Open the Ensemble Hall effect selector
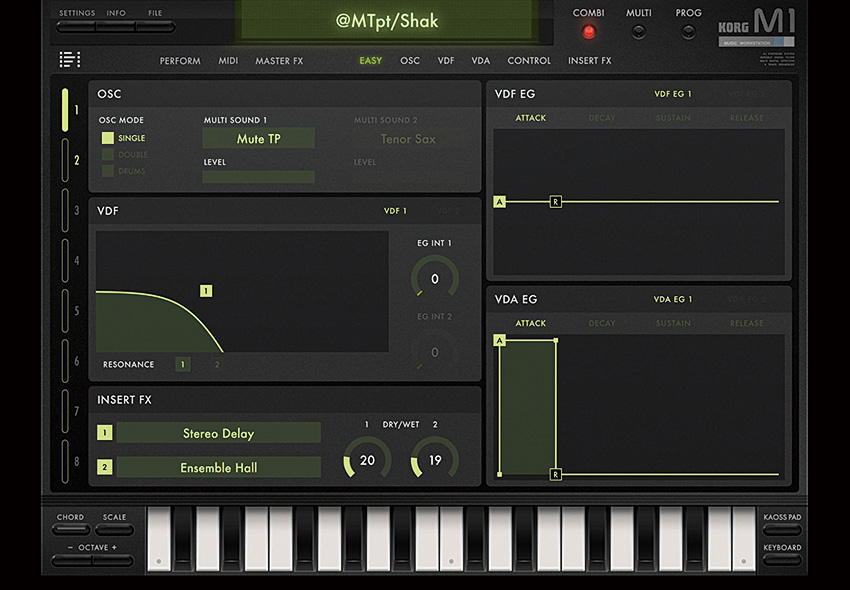The width and height of the screenshot is (850, 590). [218, 467]
